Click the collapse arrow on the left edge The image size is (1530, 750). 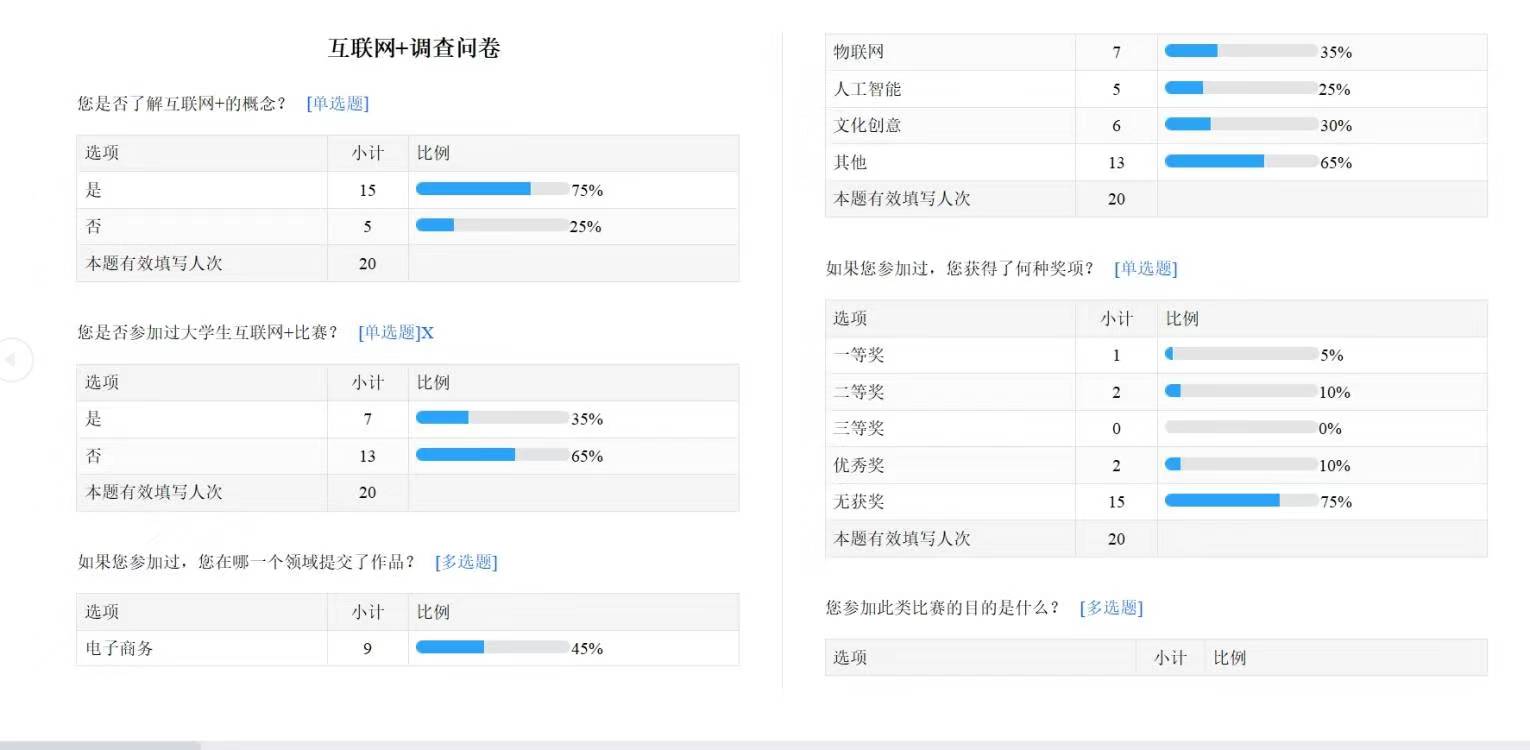pos(12,360)
